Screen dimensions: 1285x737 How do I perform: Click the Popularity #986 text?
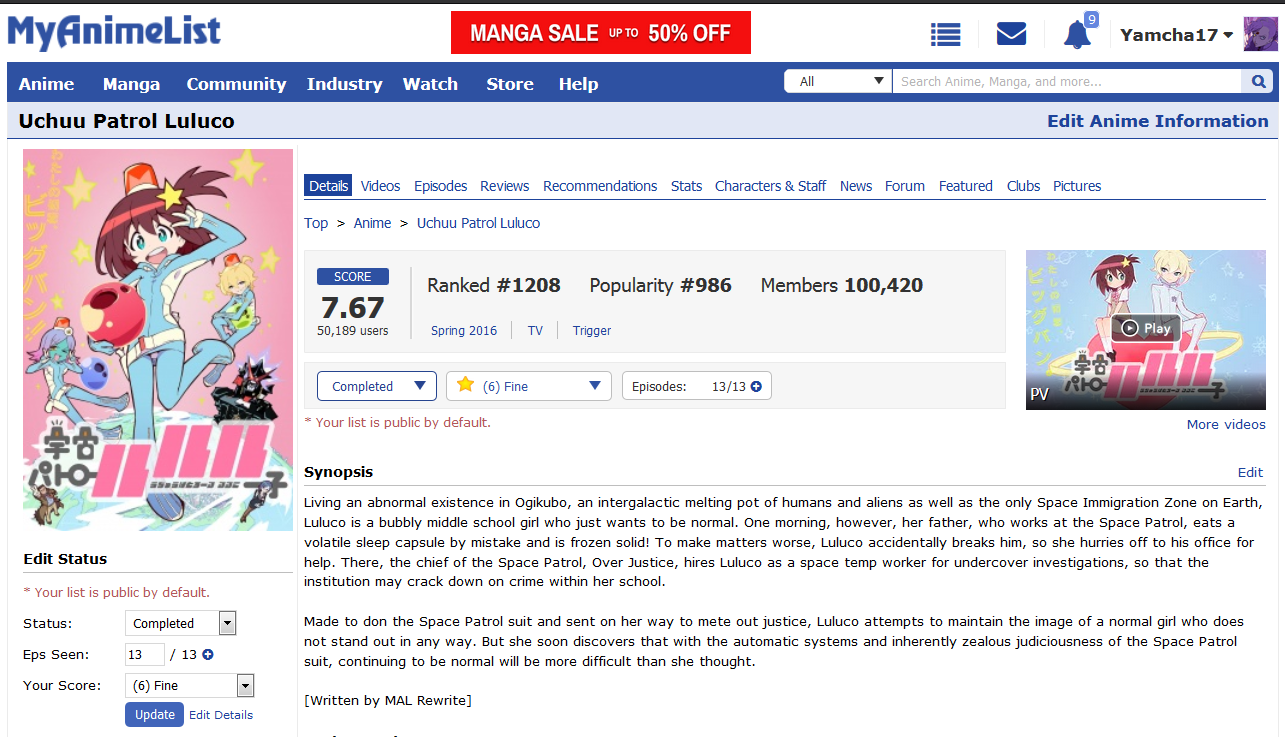[661, 285]
